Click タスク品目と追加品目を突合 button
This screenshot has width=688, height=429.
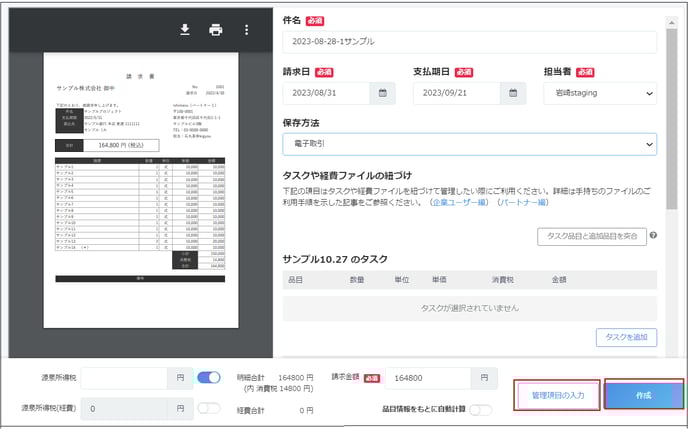[592, 236]
